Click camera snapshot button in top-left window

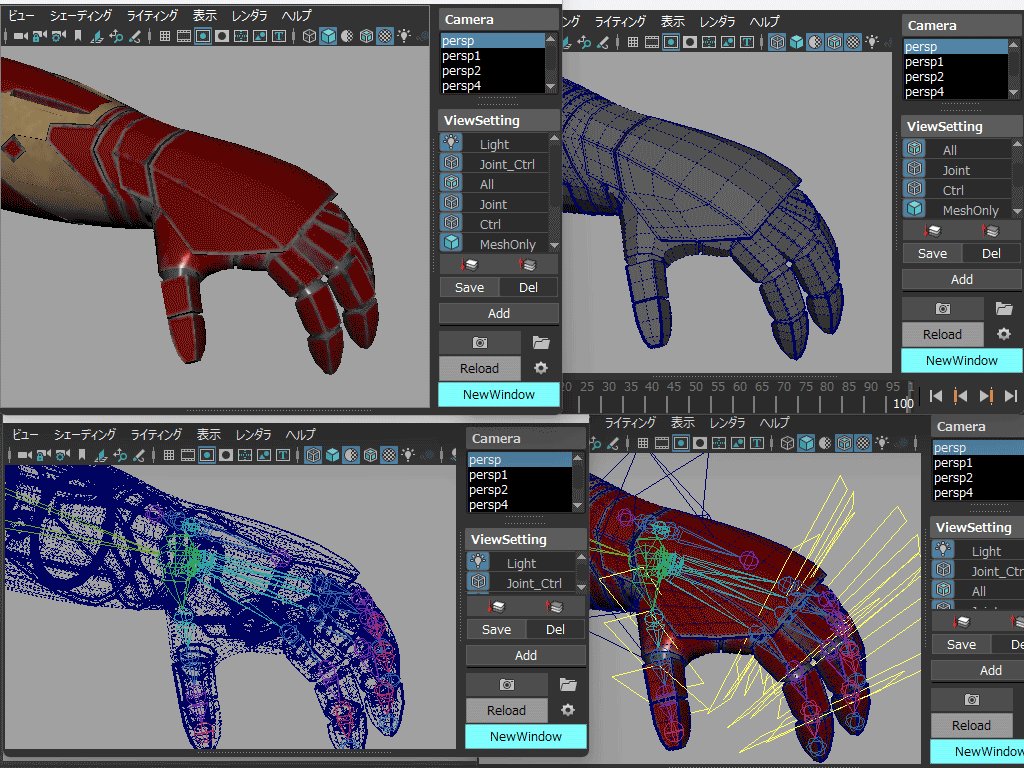[x=480, y=342]
